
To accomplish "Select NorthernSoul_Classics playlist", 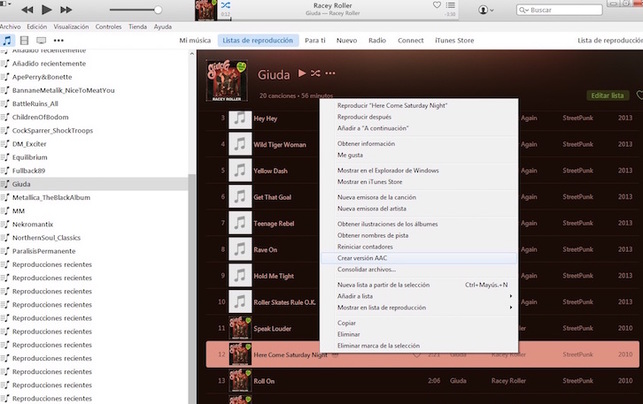I will [46, 237].
